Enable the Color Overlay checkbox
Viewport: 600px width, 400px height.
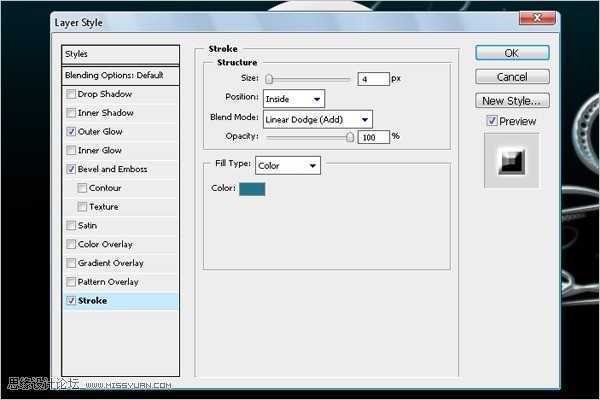[71, 244]
